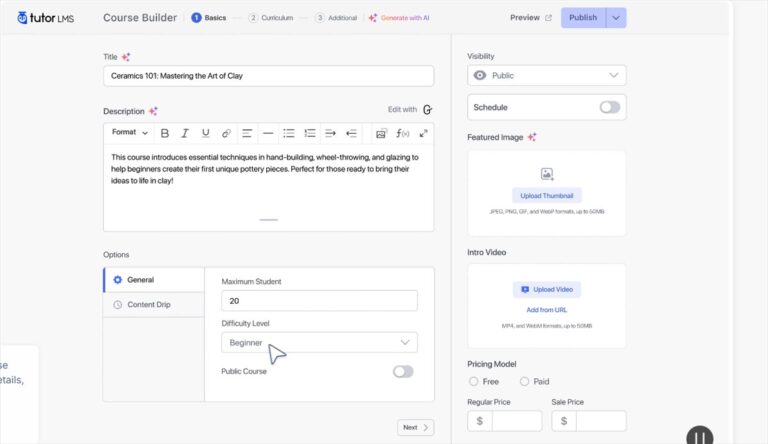
Task: Click the insert image icon in editor
Action: coord(381,133)
